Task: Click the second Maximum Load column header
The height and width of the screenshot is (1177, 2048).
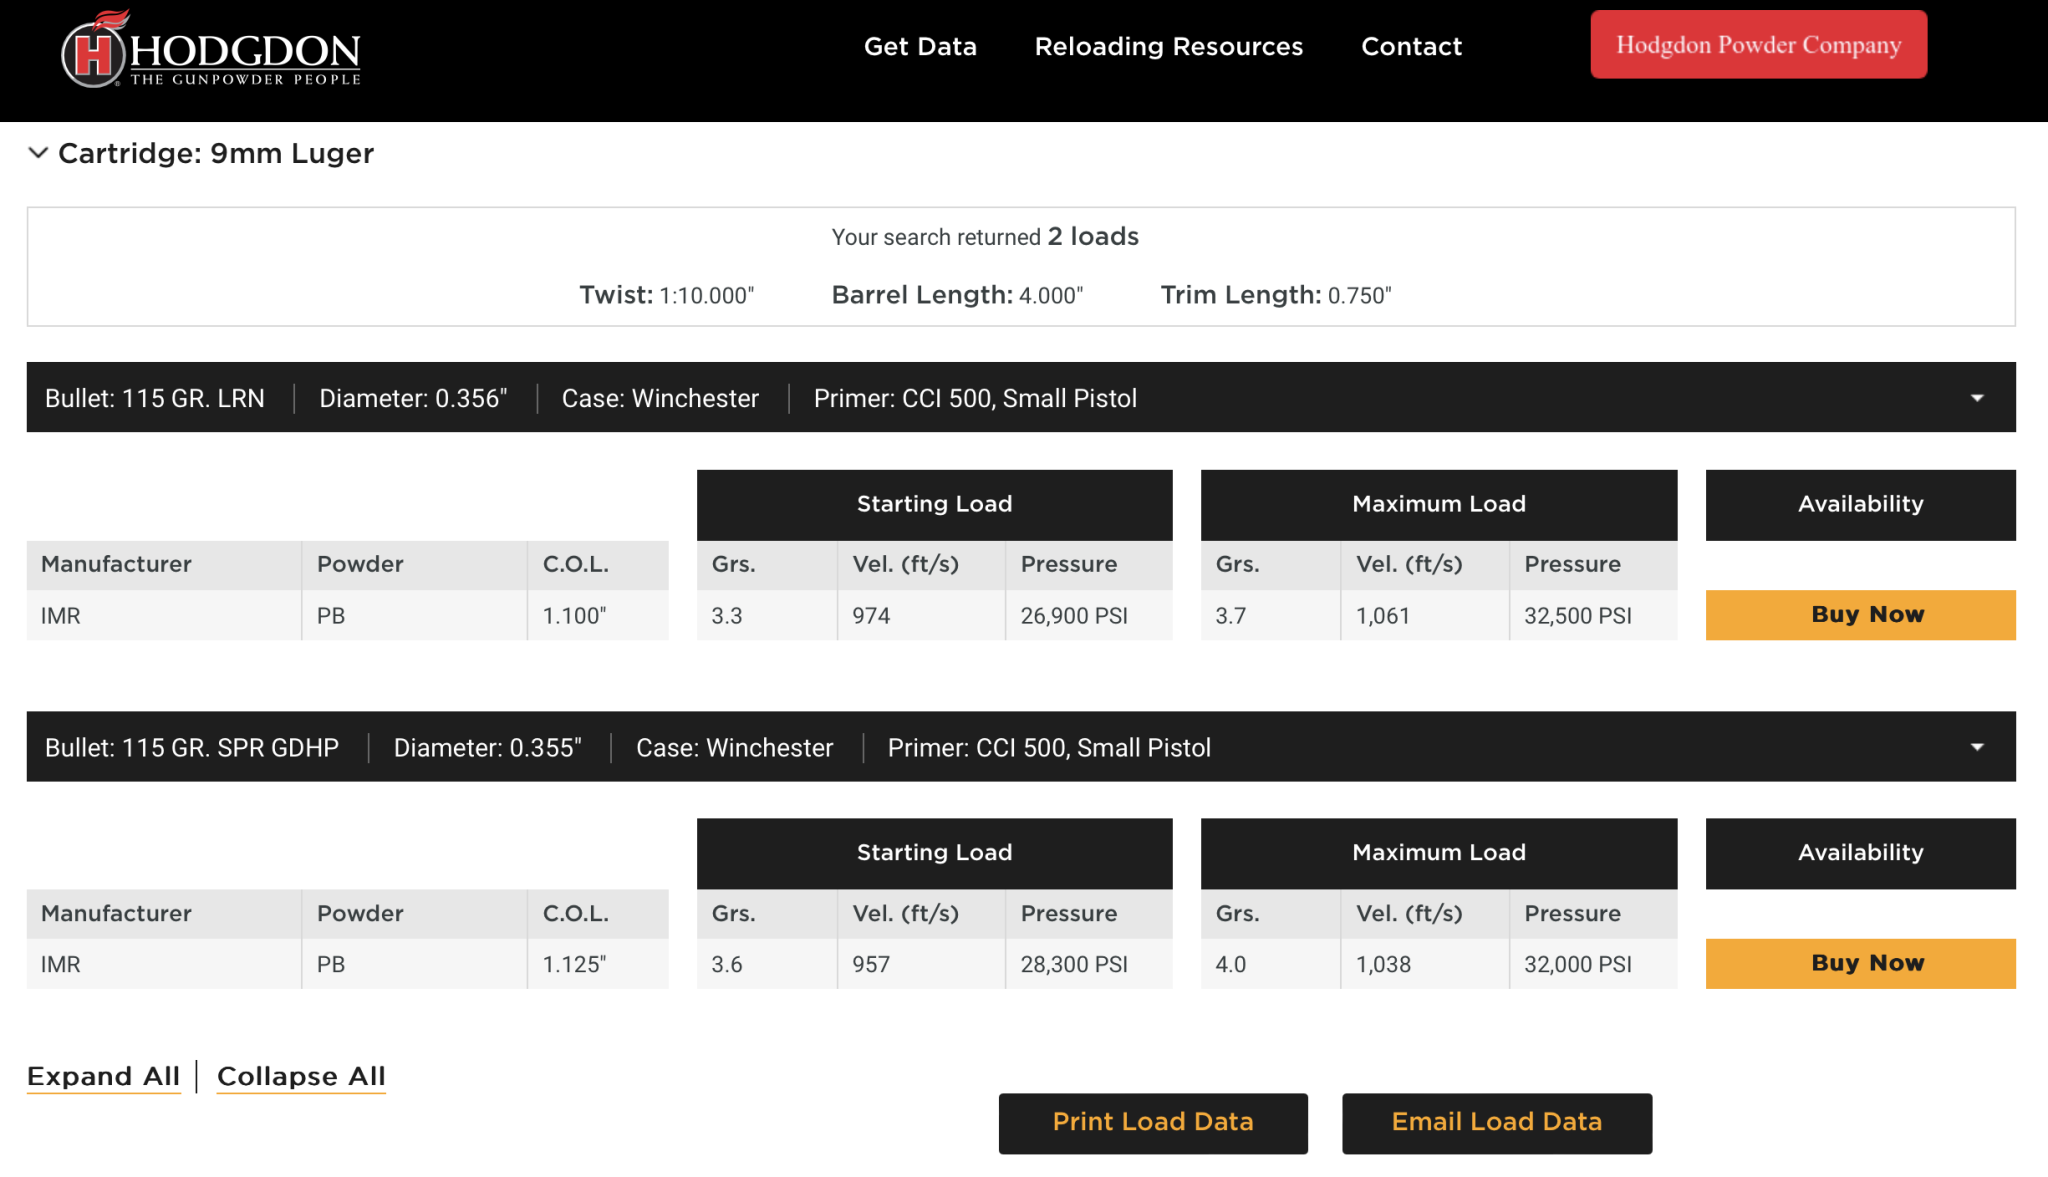Action: coord(1439,853)
